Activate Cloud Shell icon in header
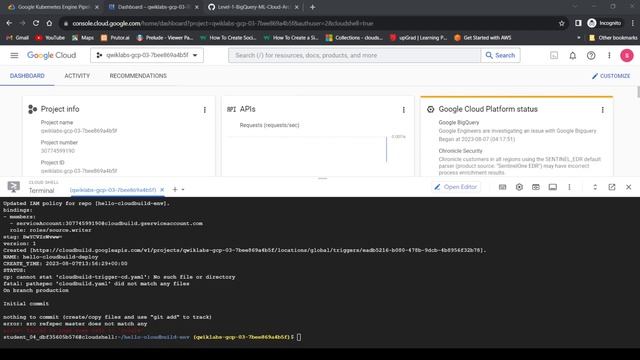The width and height of the screenshot is (640, 360). (x=554, y=55)
